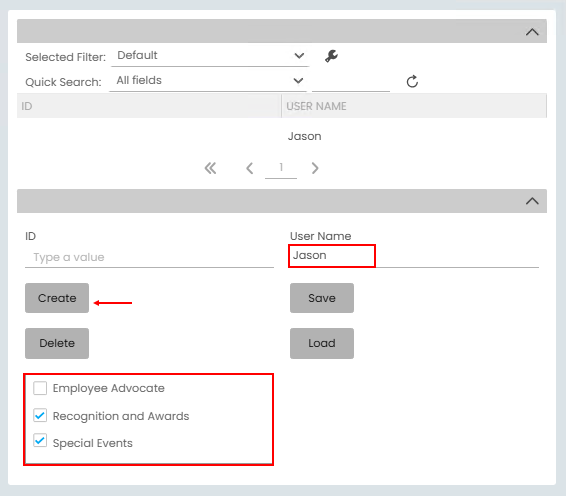Click the Save button
The height and width of the screenshot is (496, 568).
[322, 298]
